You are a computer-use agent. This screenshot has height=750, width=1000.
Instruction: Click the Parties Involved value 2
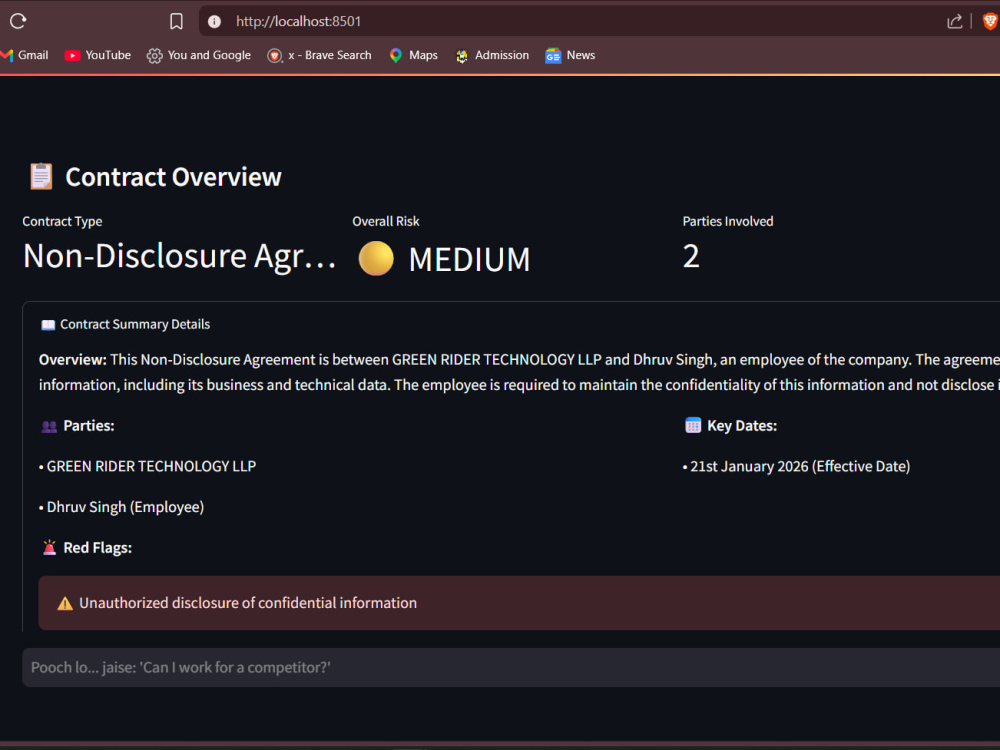point(691,256)
